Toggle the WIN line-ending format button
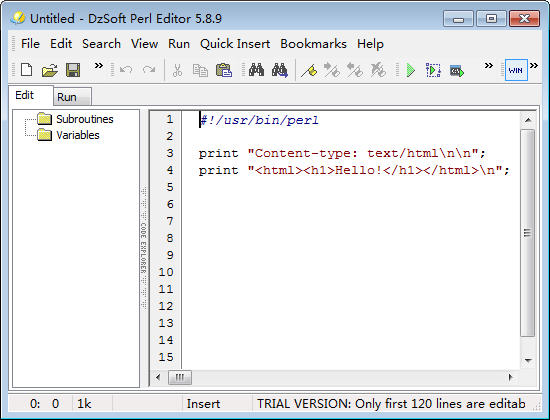 click(x=516, y=70)
